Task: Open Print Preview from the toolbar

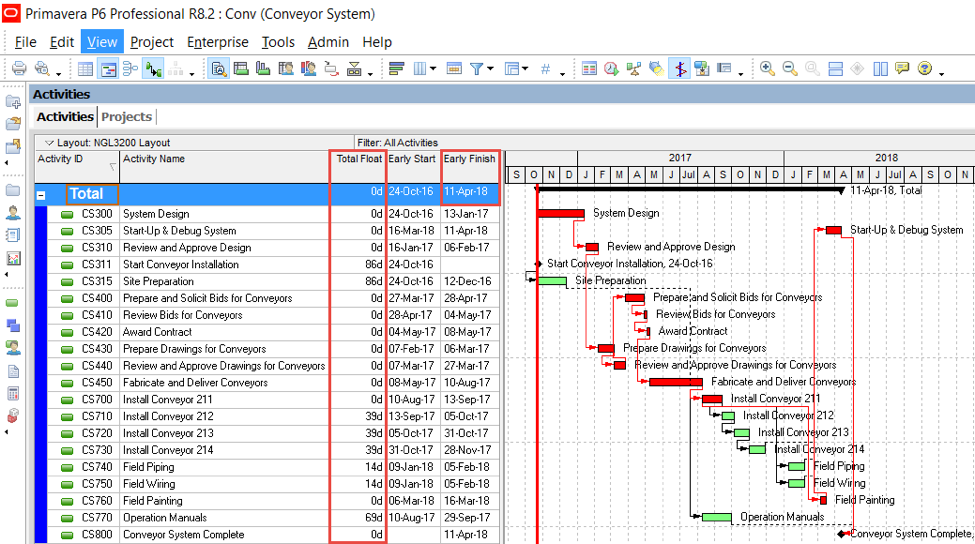Action: point(42,68)
